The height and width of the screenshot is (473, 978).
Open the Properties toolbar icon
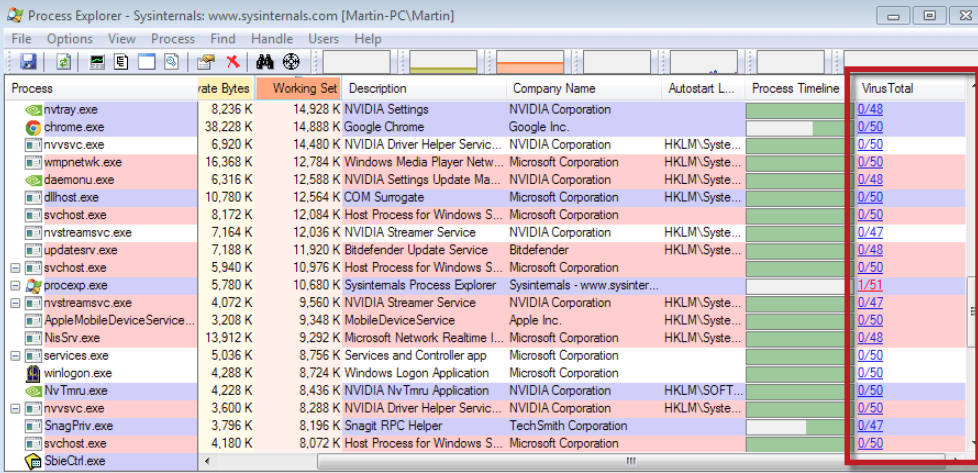[x=206, y=61]
